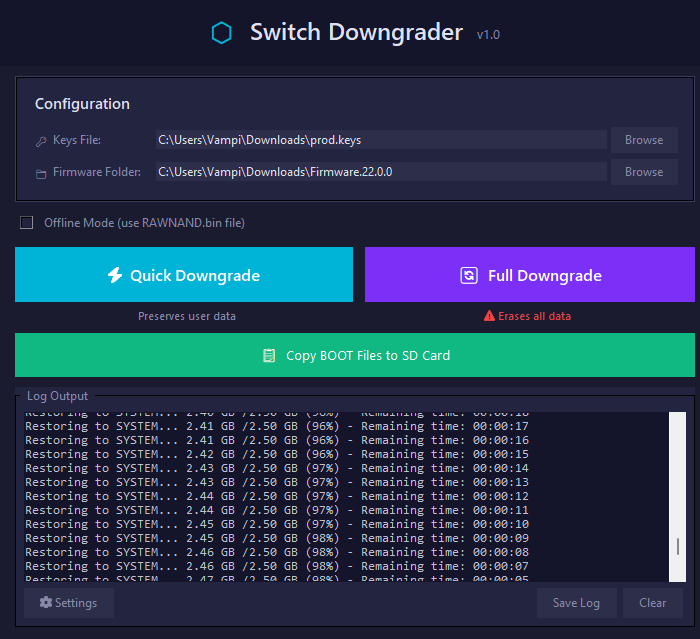
Task: Select log line with remaining time 00:00:14
Action: (277, 468)
